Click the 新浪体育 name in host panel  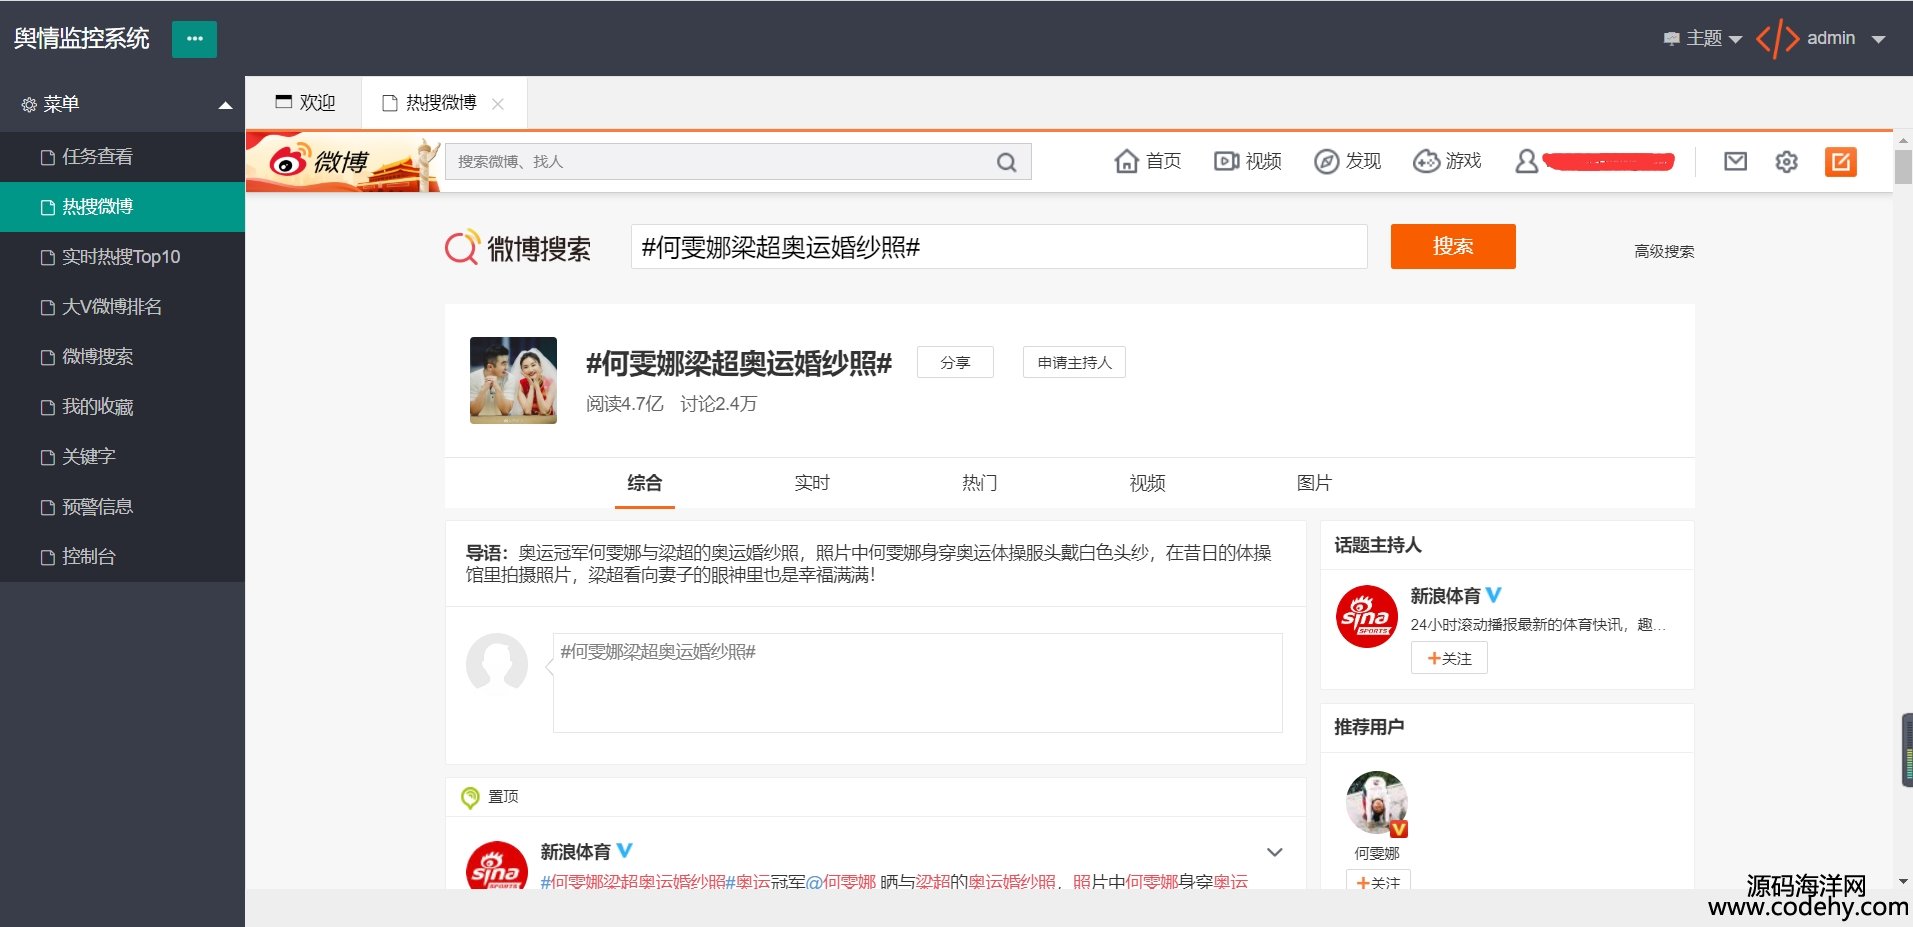[x=1445, y=596]
